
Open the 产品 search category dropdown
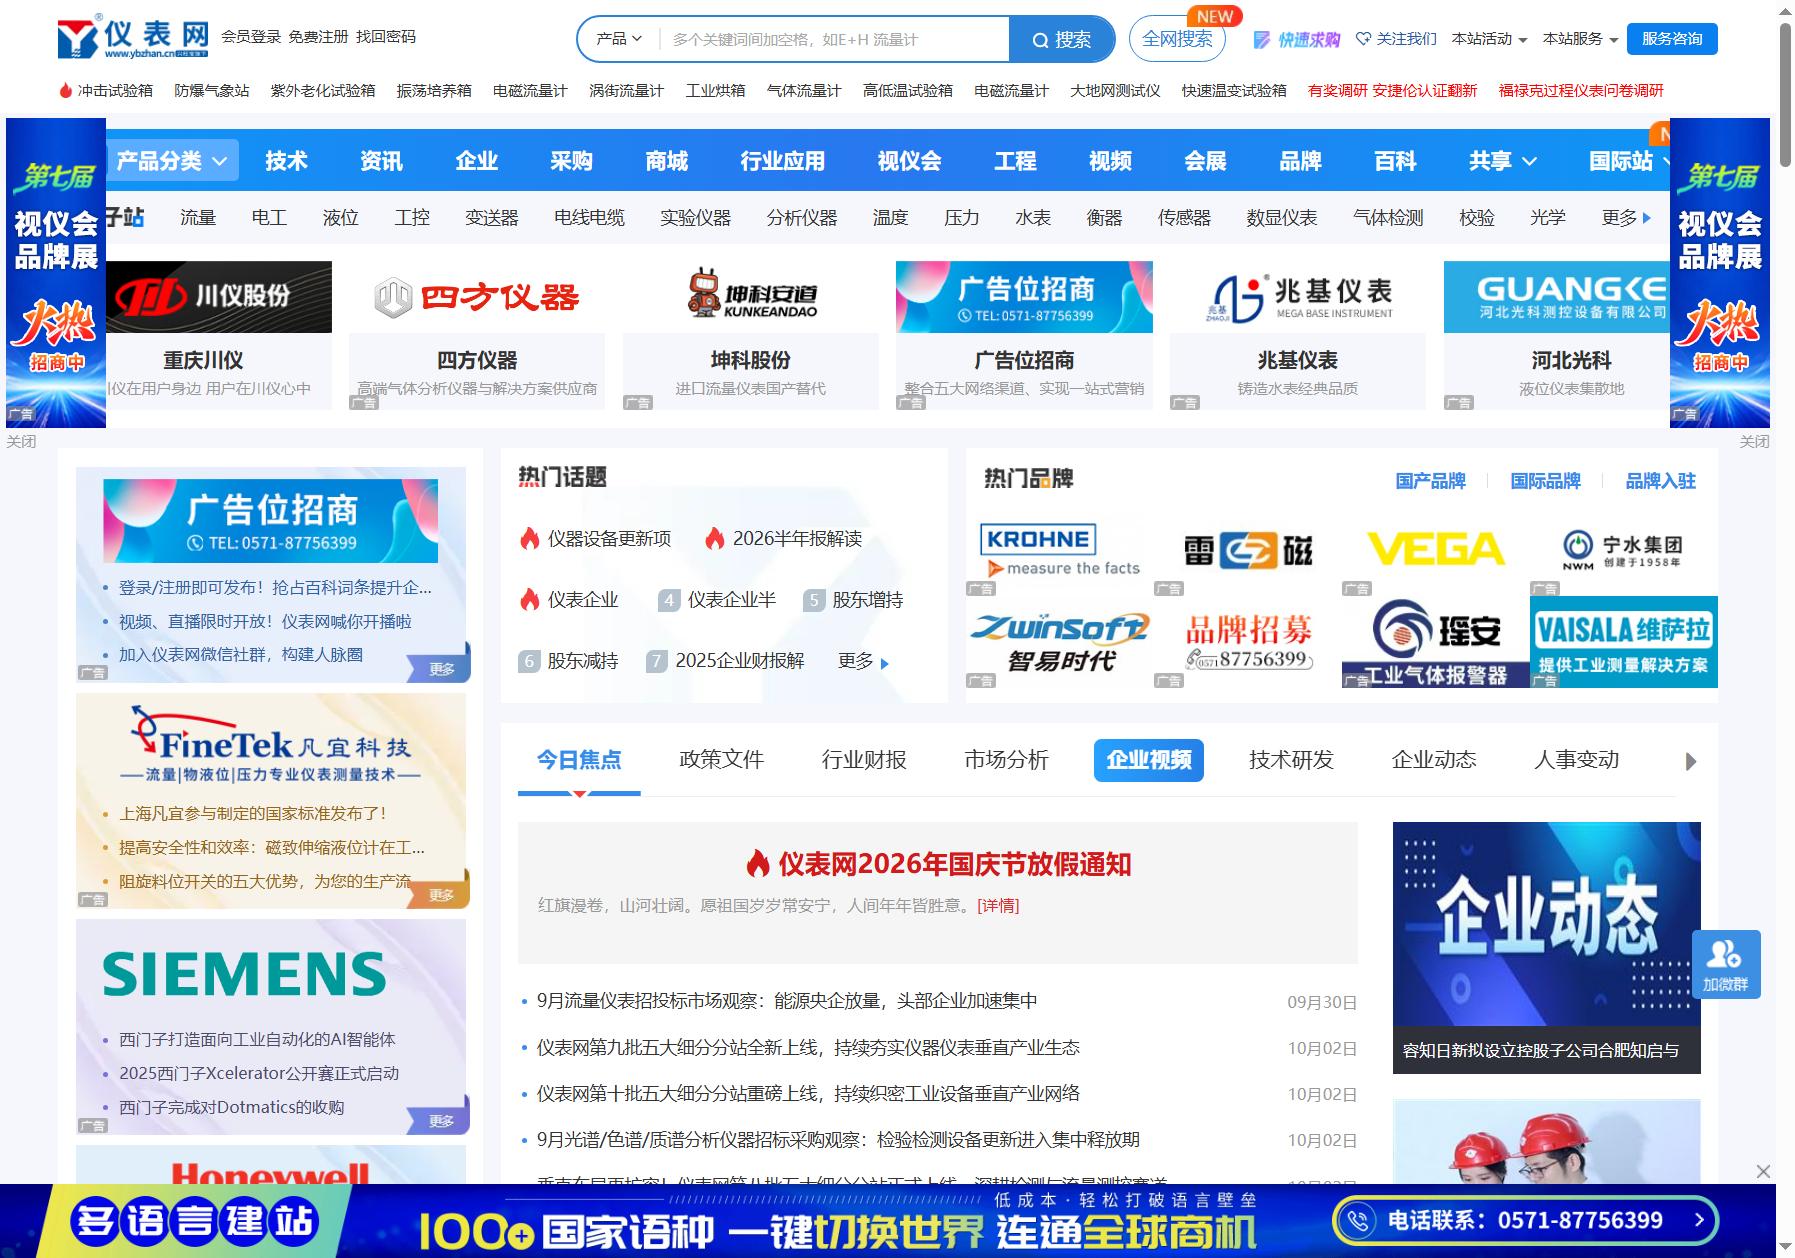click(x=619, y=39)
